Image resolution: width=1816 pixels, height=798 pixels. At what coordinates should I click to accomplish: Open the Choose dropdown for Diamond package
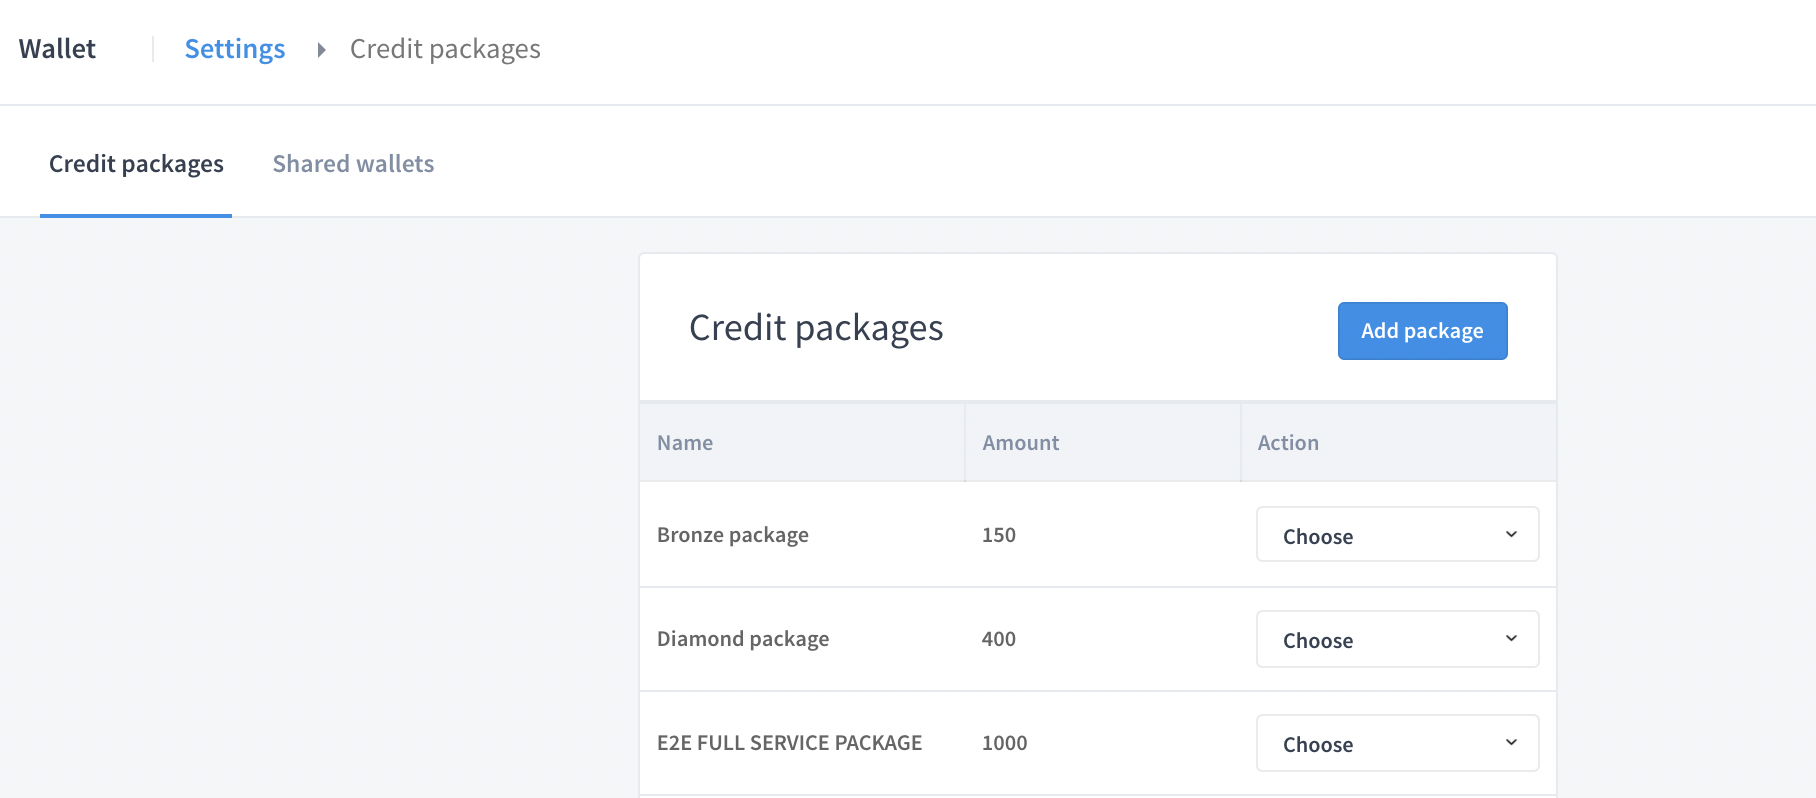pos(1397,639)
